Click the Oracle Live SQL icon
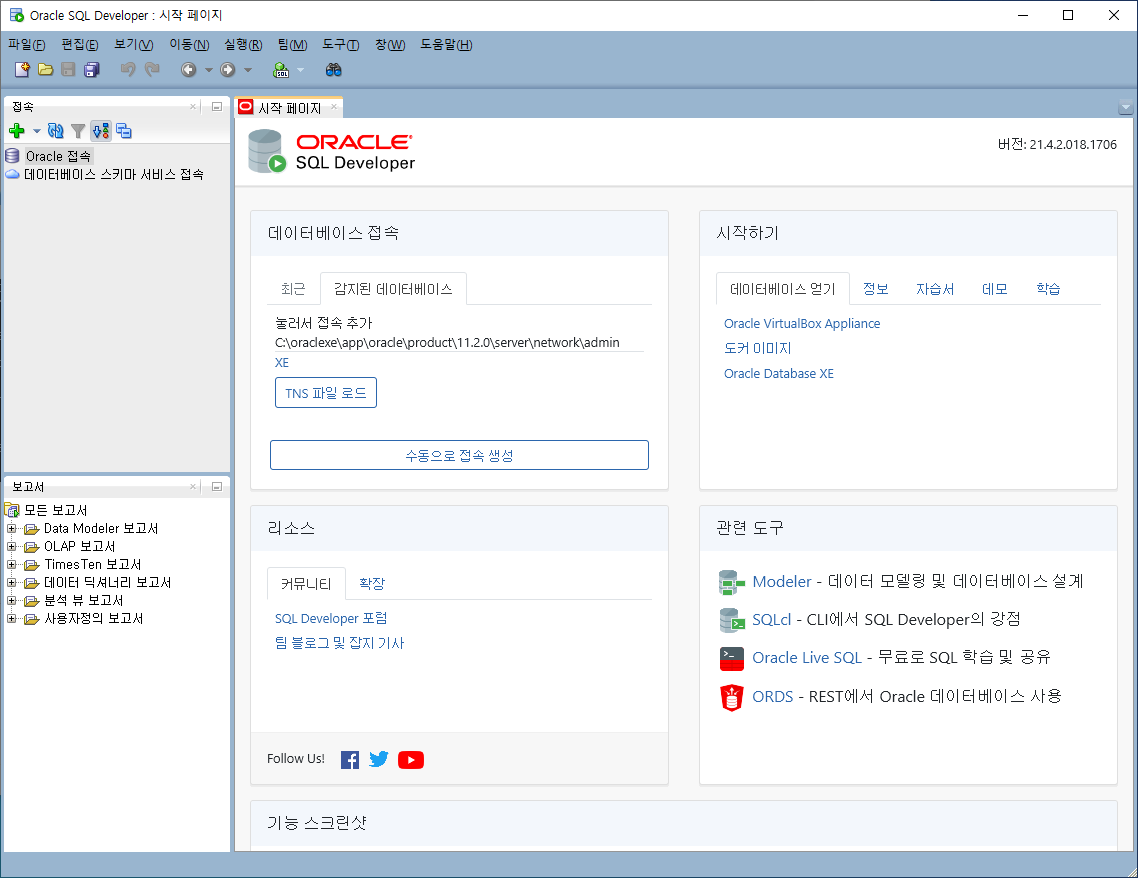1138x878 pixels. [732, 659]
